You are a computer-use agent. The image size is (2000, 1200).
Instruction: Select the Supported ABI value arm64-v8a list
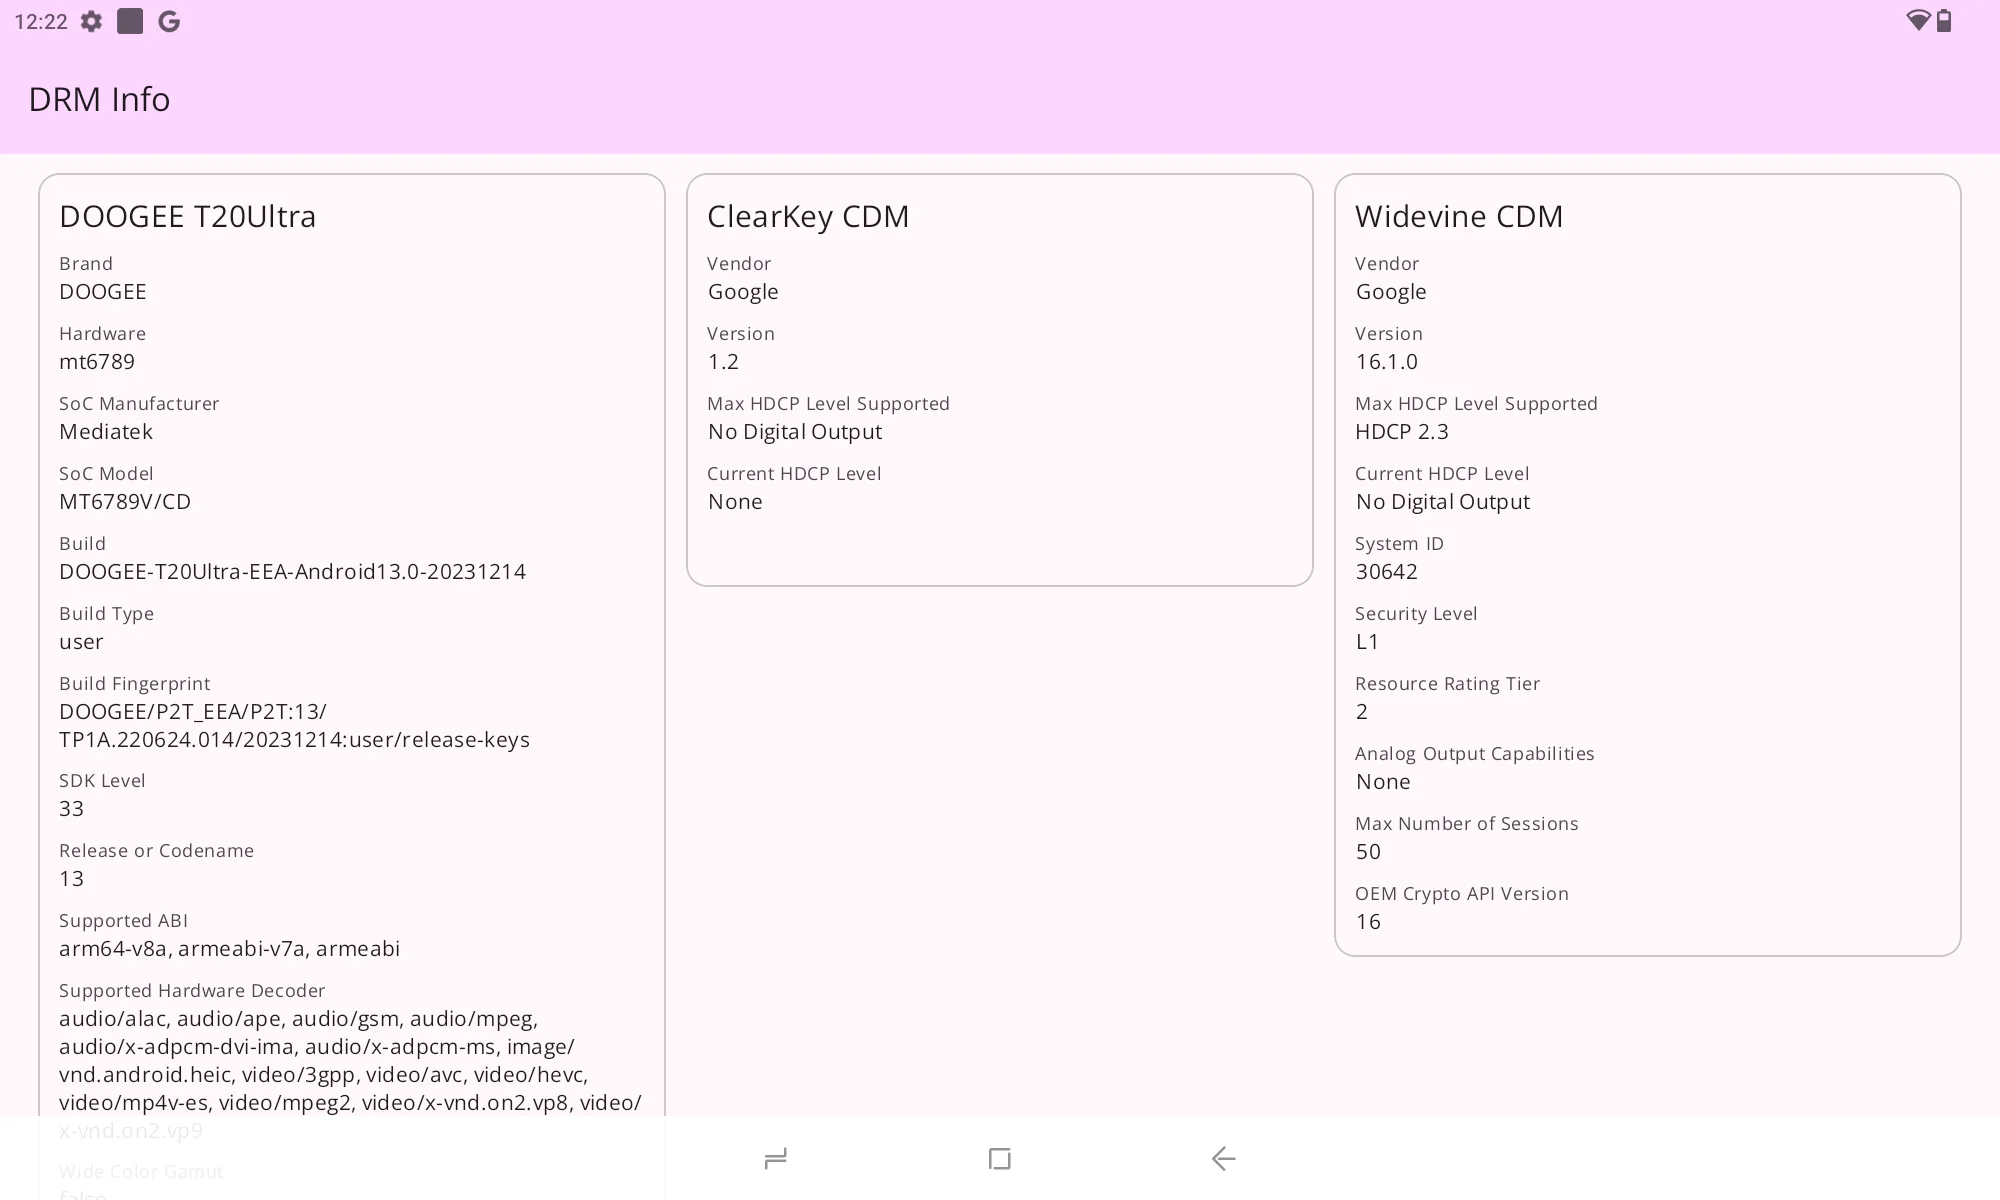[x=229, y=949]
